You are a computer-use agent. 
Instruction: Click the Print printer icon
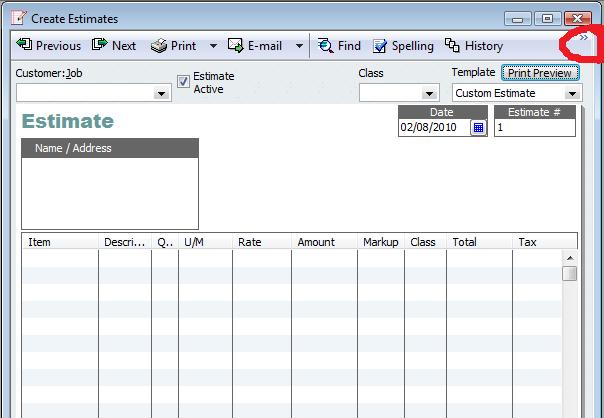click(x=159, y=45)
